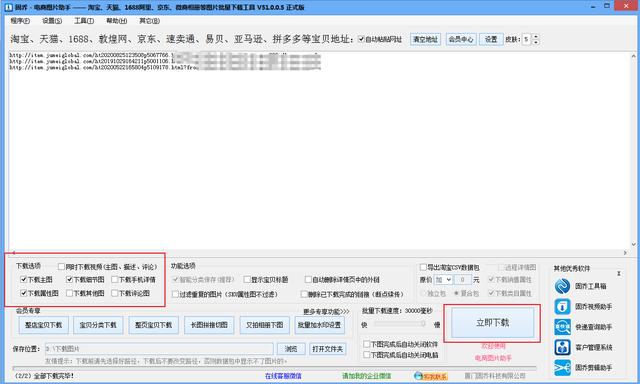
Task: Enable 下载手机详情 checkbox
Action: 115,280
